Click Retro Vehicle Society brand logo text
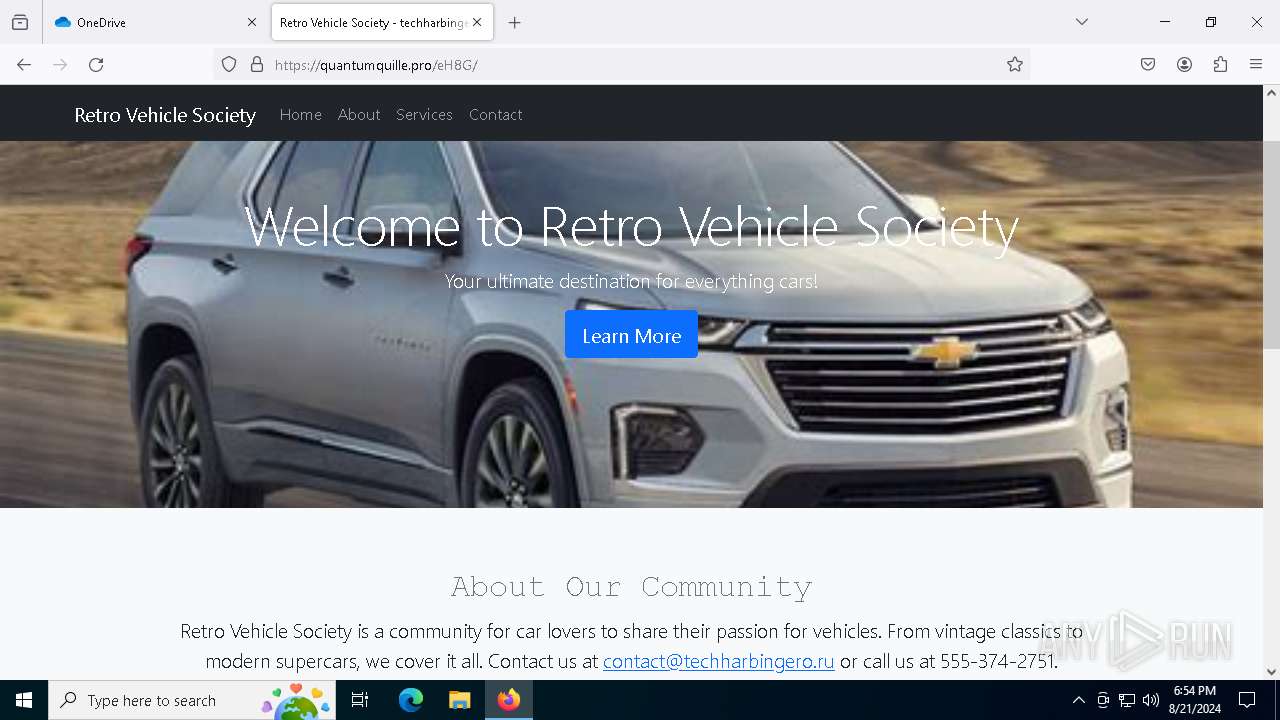 pyautogui.click(x=165, y=115)
